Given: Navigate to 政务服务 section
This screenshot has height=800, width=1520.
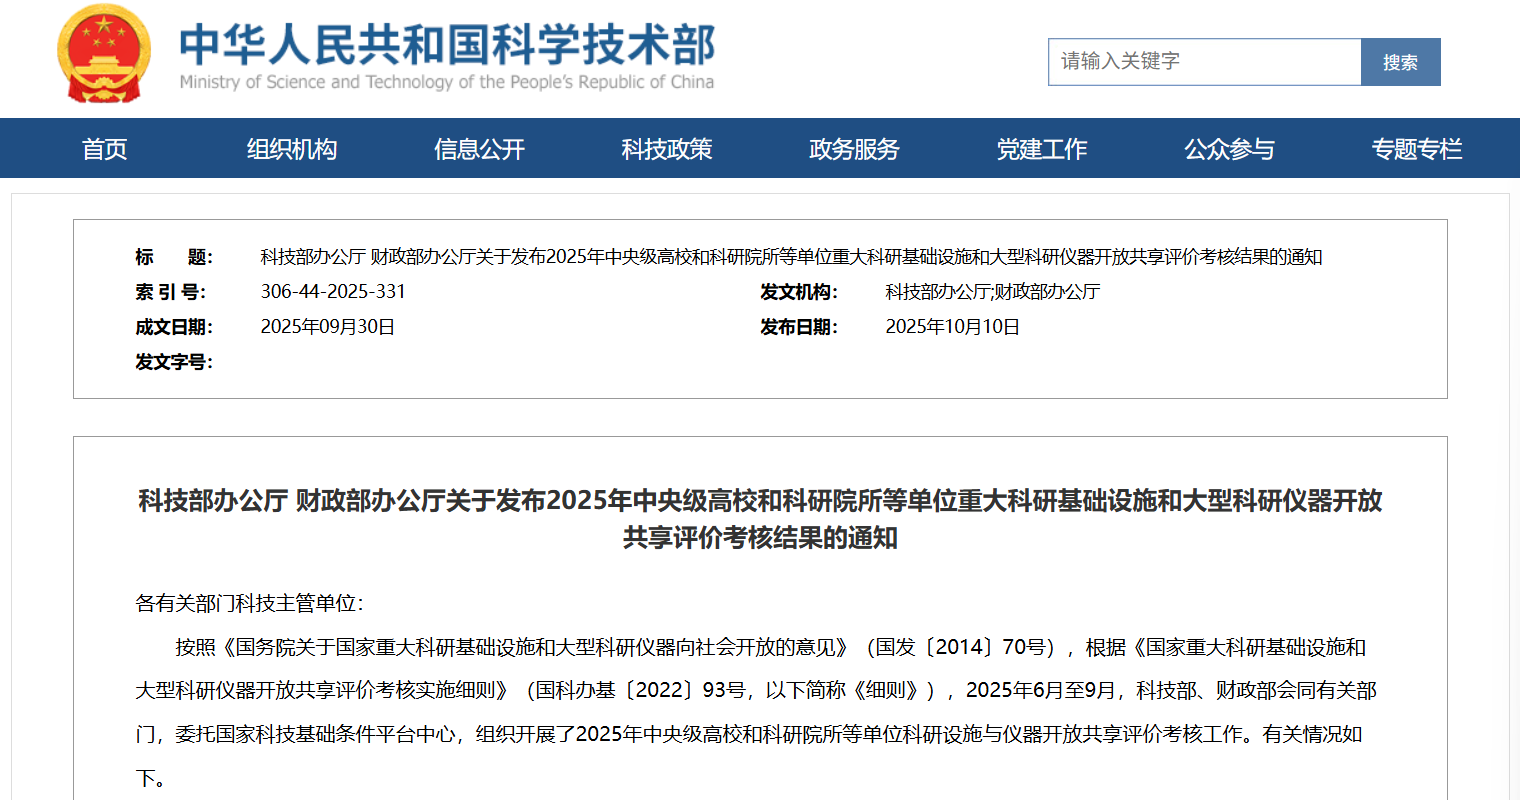Looking at the screenshot, I should tap(854, 149).
